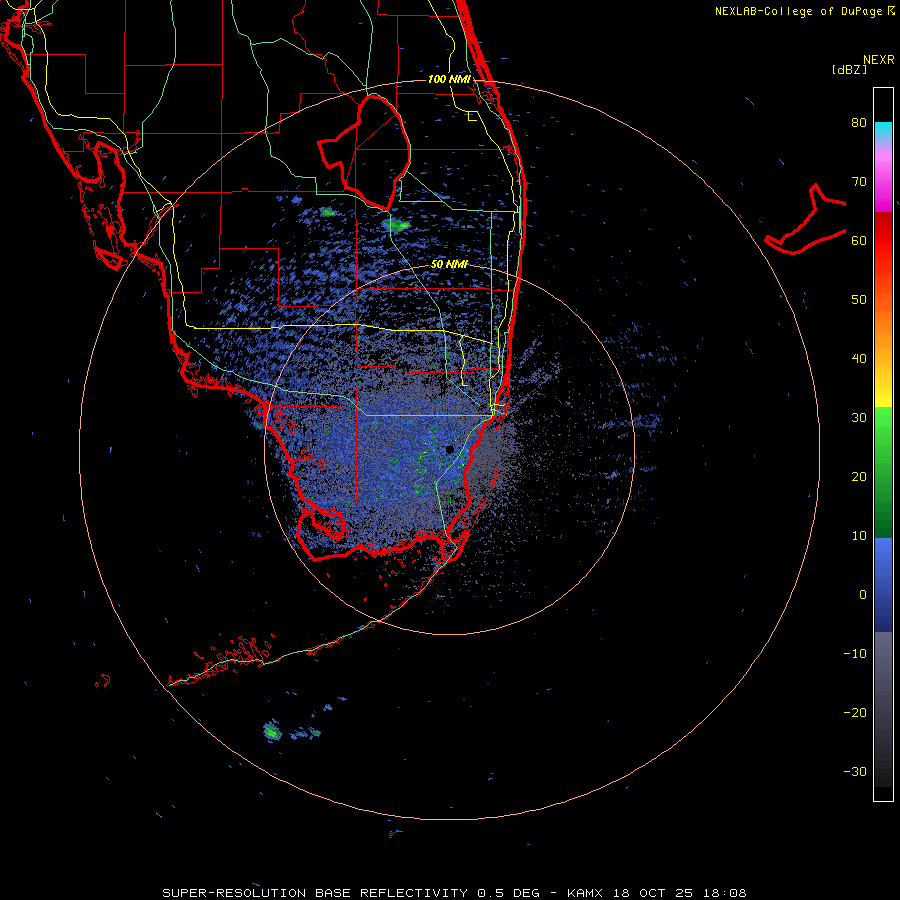Select the 40 dBZ scale label

(859, 358)
